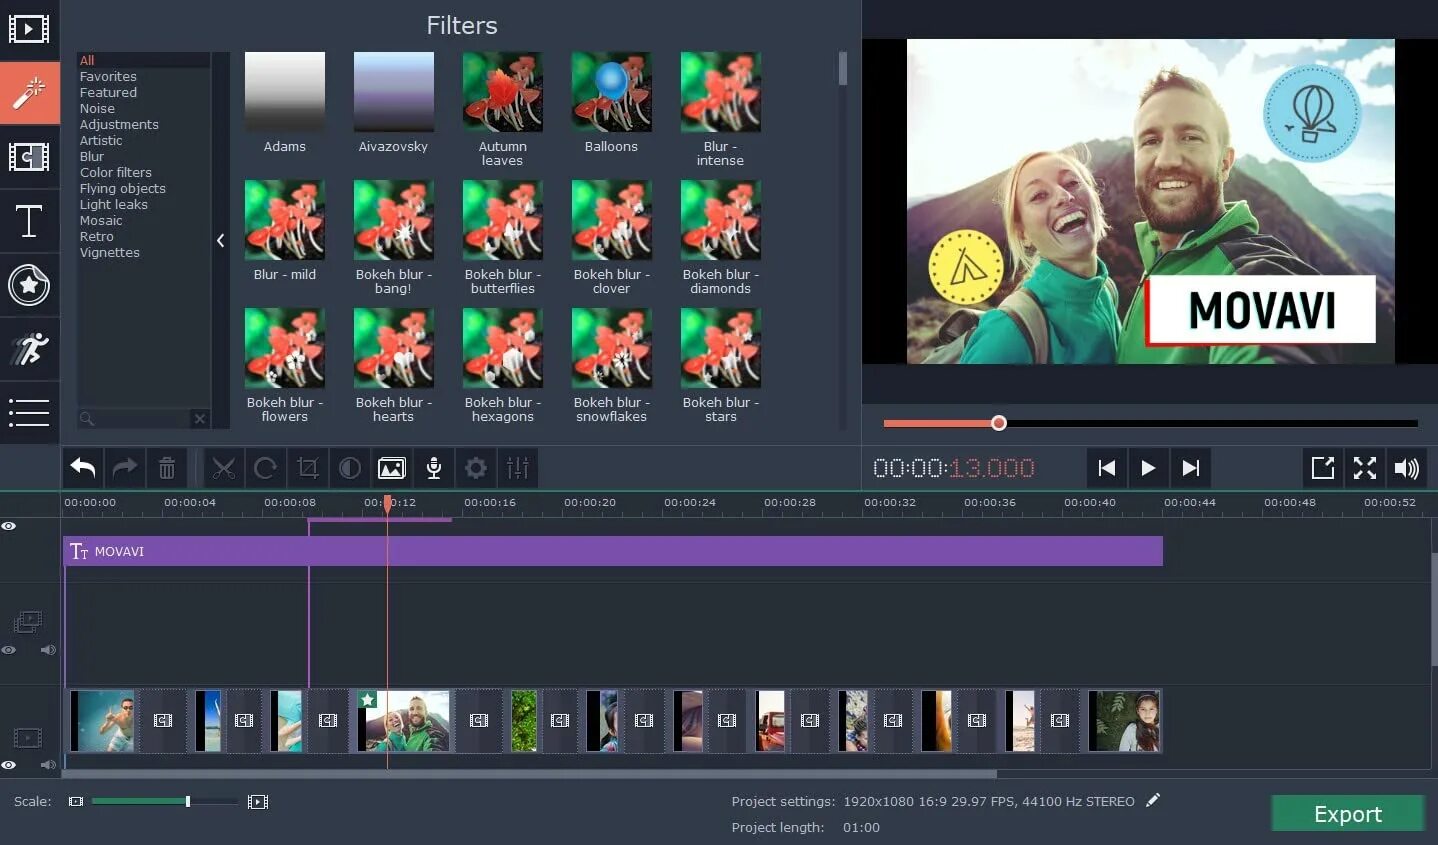Select the couple selfie clip on timeline
This screenshot has width=1438, height=845.
tap(404, 720)
